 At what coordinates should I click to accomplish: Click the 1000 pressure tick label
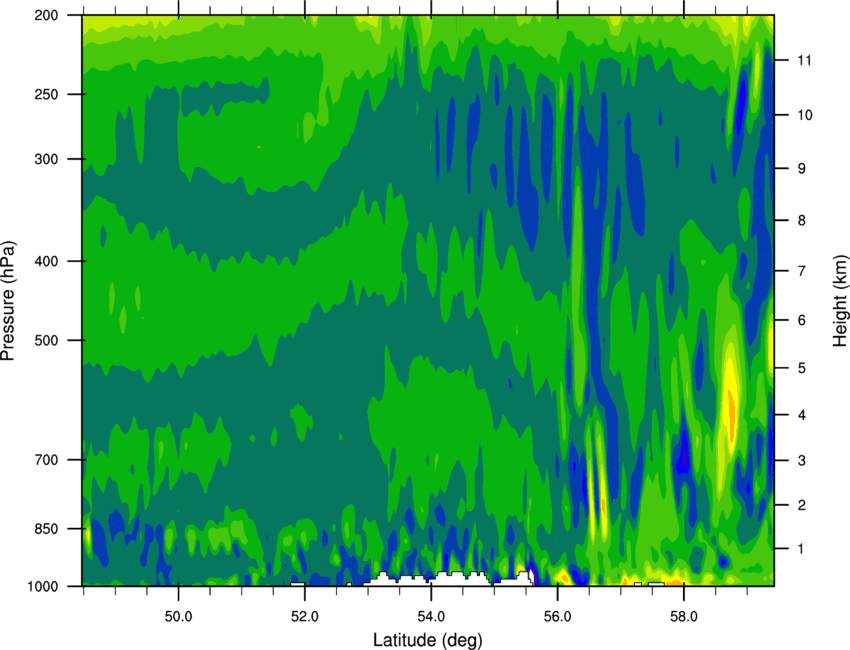(x=42, y=586)
